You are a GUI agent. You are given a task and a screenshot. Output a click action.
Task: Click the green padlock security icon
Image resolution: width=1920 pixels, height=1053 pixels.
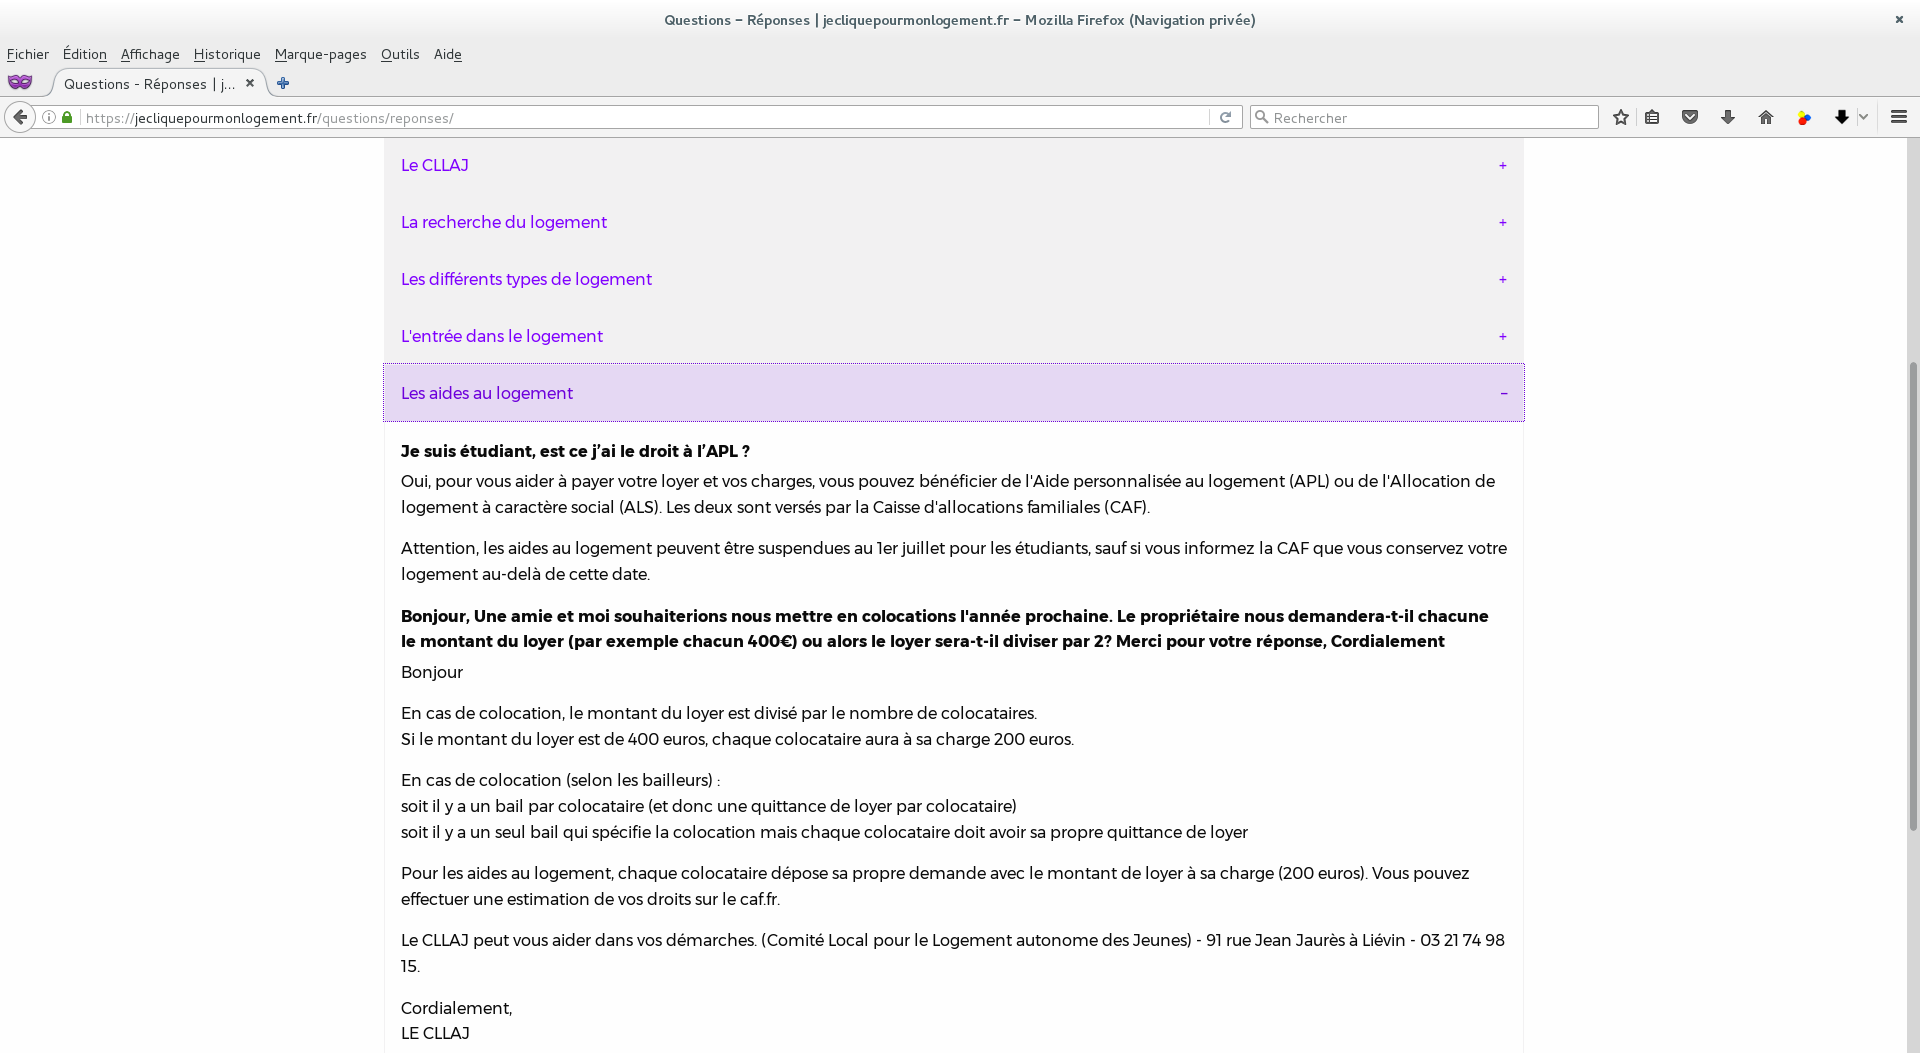click(67, 117)
